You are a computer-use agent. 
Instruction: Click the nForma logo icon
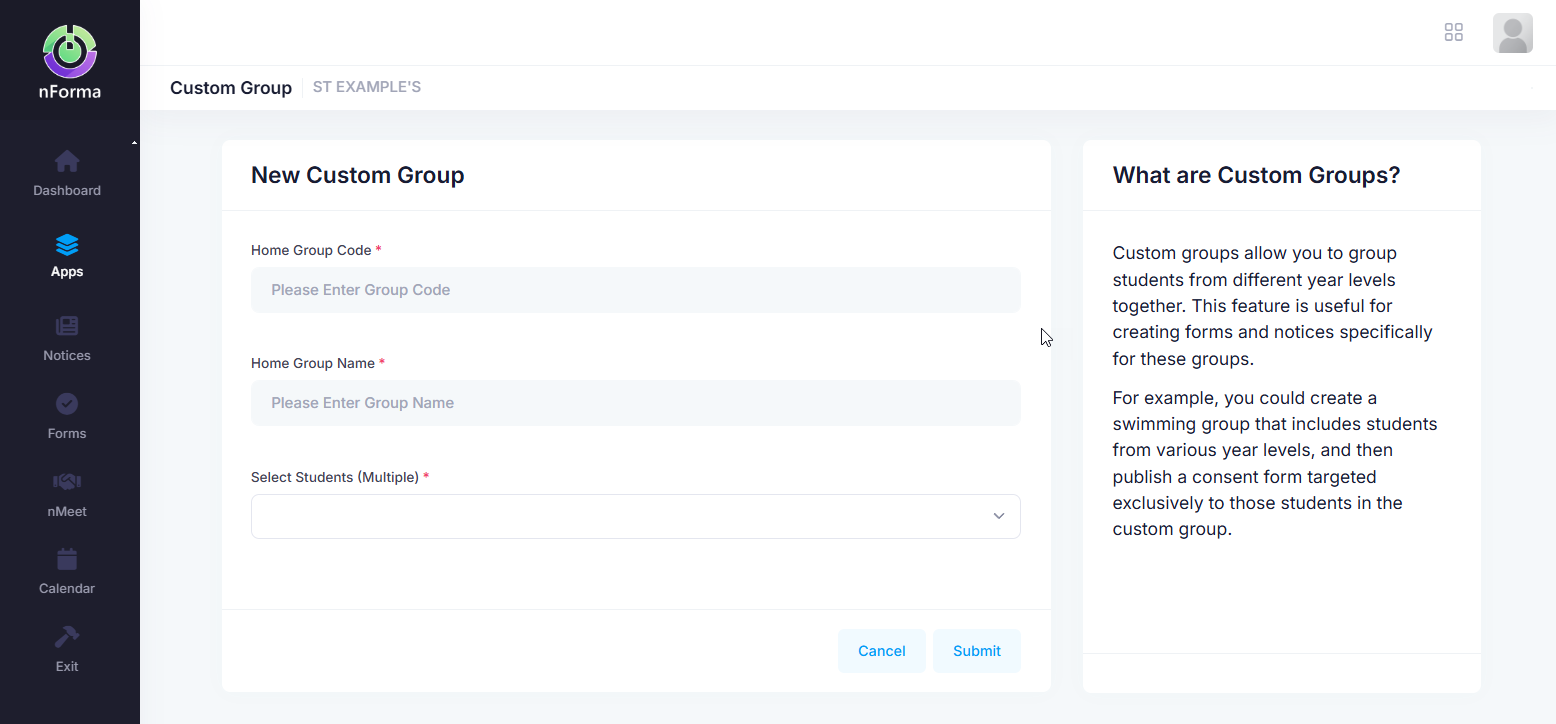tap(70, 51)
